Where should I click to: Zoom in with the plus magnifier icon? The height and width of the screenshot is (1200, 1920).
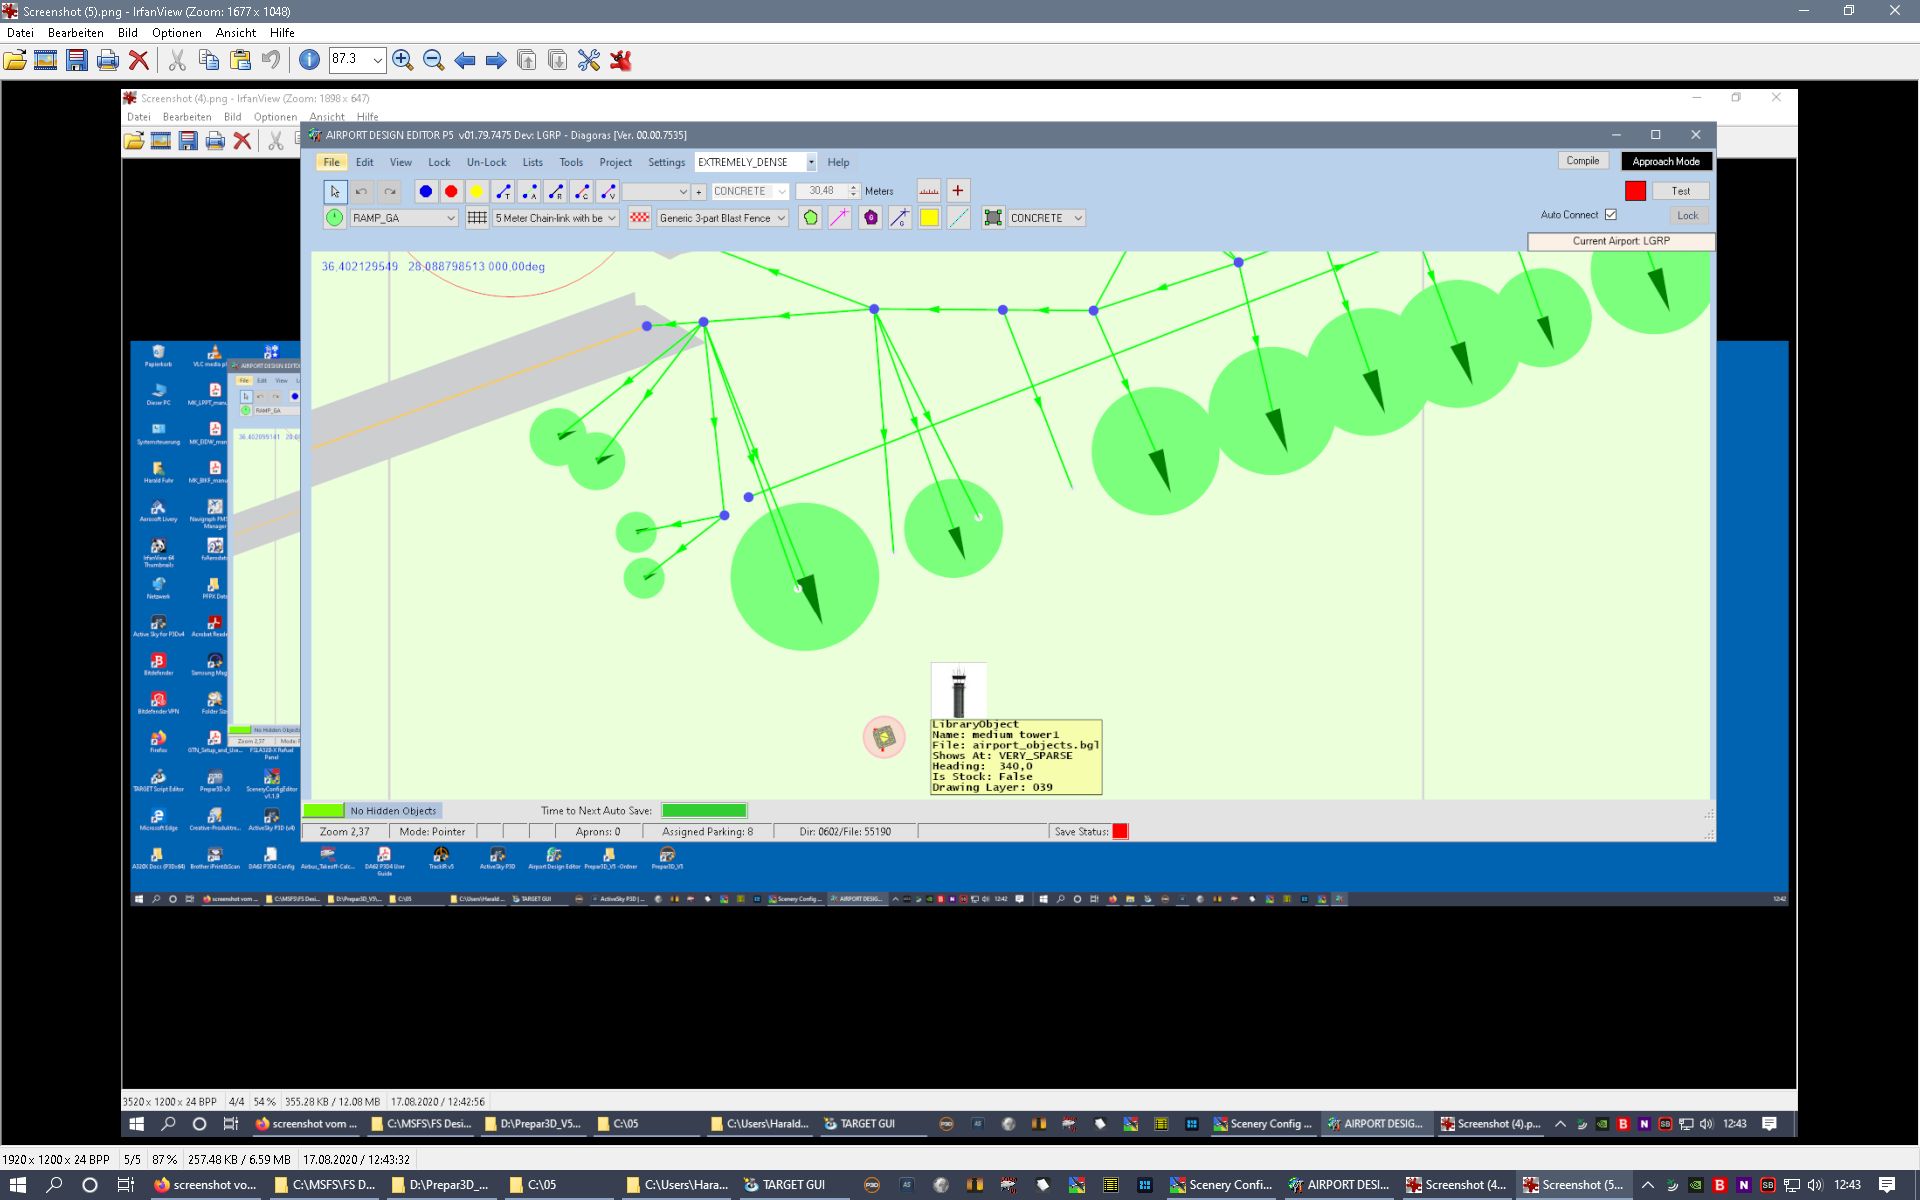402,60
